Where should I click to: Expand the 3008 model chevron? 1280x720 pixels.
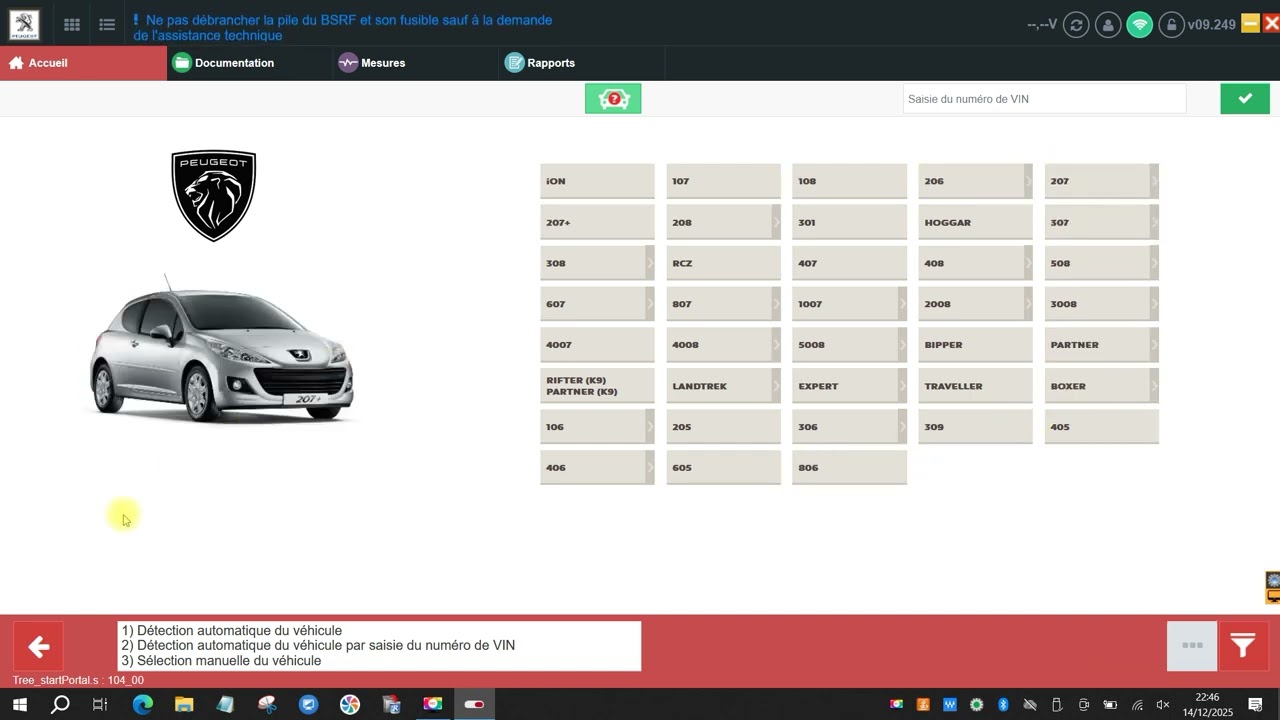point(1154,304)
